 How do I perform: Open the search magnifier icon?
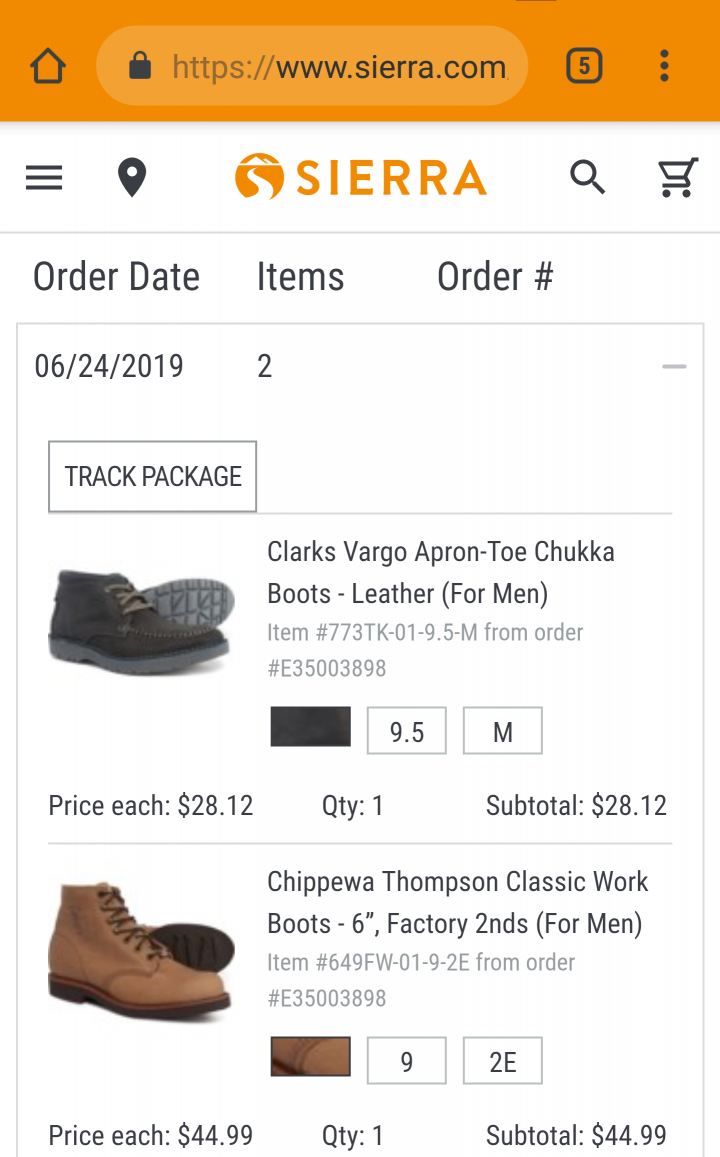[x=588, y=177]
